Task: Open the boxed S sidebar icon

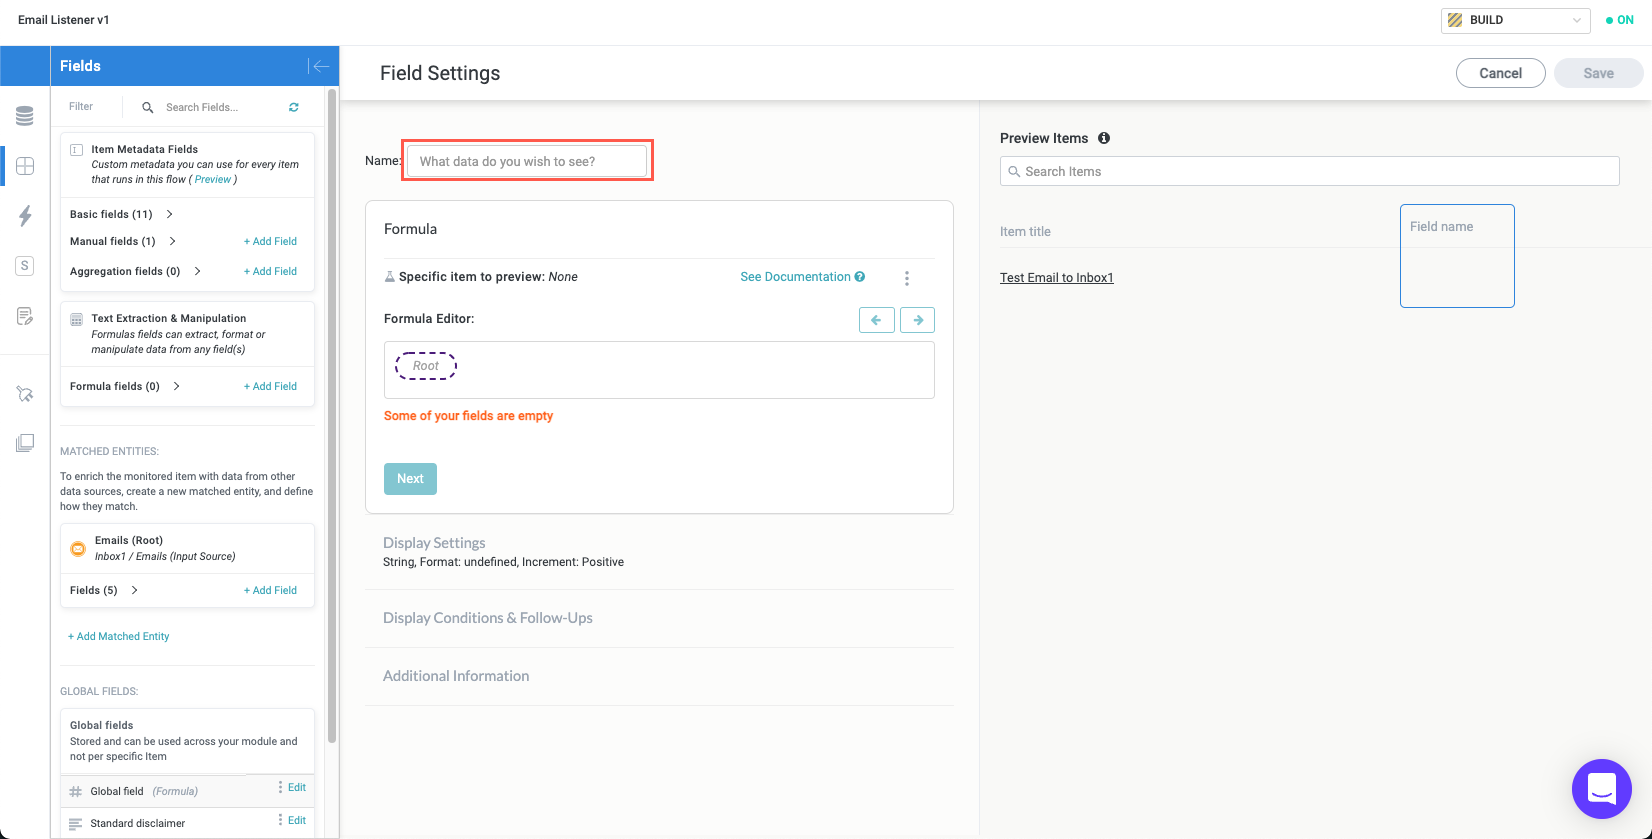Action: point(25,266)
